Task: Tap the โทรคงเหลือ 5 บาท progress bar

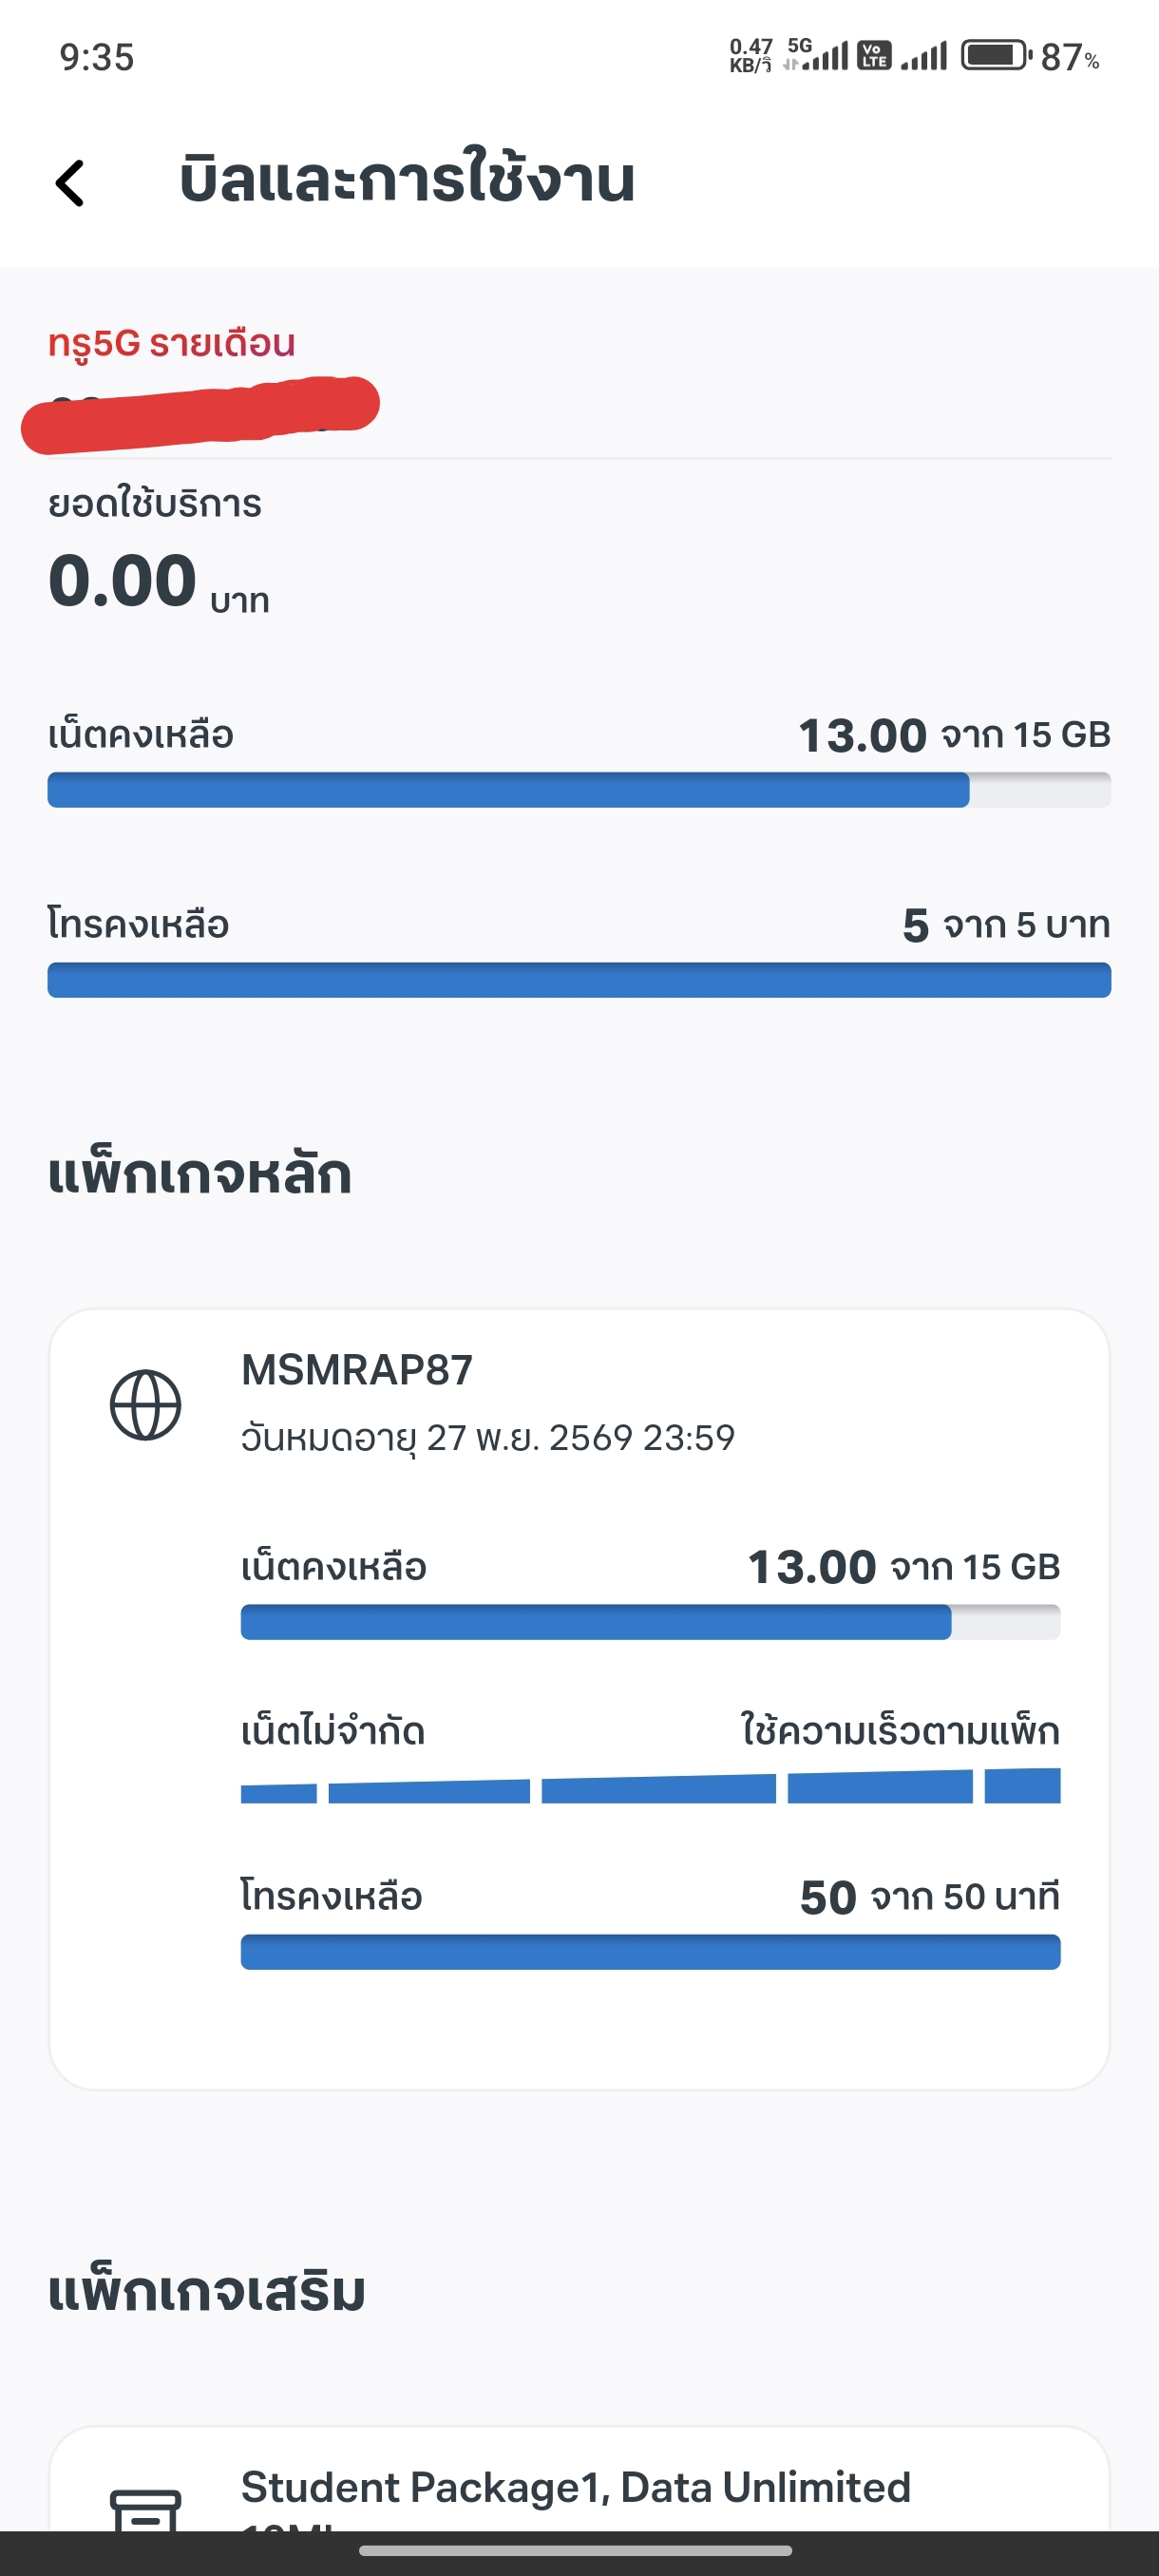Action: pos(579,980)
